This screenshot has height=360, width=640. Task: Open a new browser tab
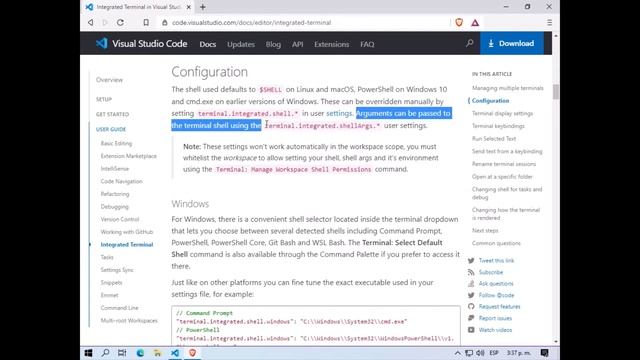(x=203, y=7)
